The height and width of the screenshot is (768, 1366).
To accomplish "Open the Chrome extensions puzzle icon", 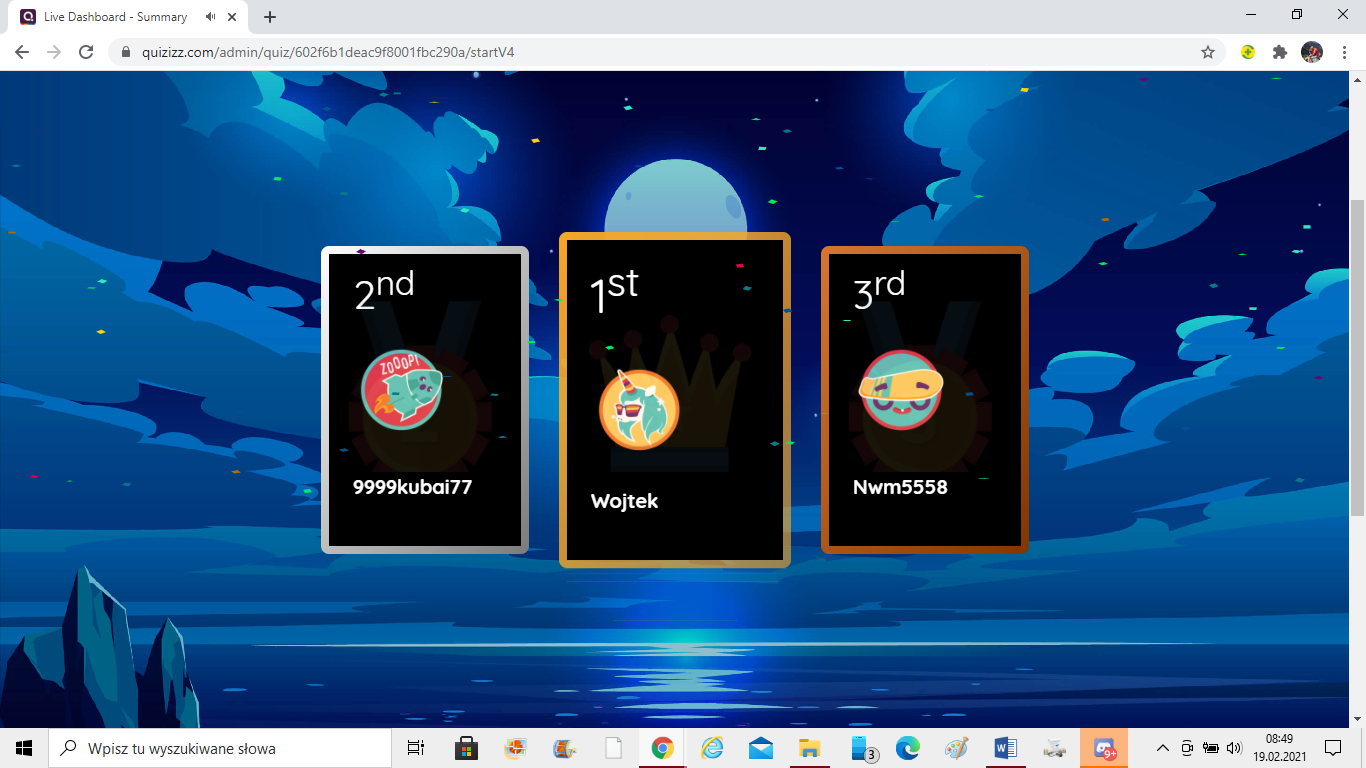I will coord(1279,52).
